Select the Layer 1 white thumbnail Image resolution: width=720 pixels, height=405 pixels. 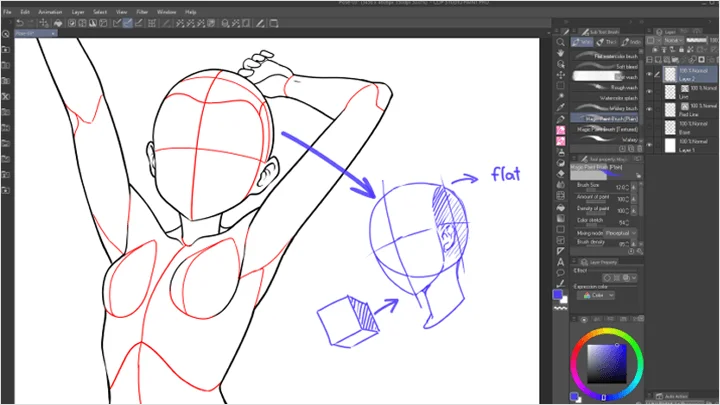pos(670,145)
